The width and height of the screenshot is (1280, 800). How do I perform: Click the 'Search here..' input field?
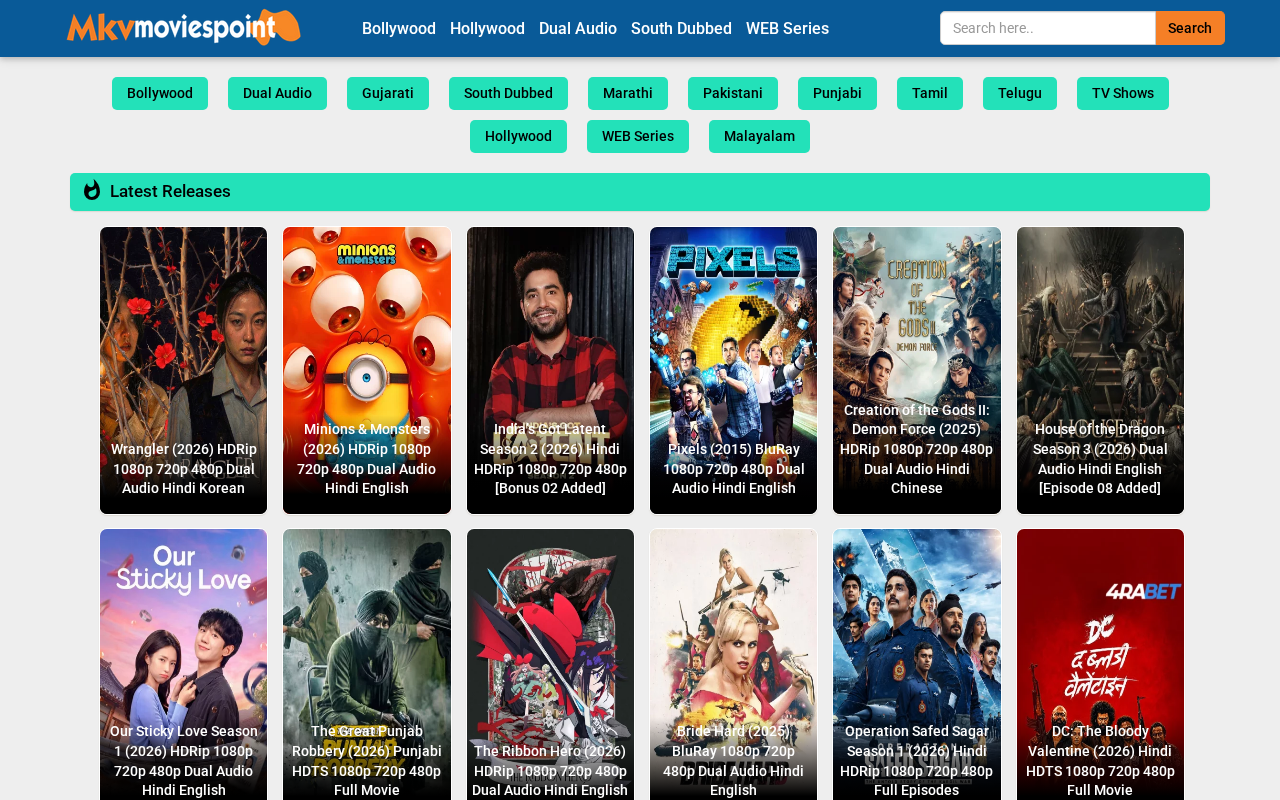pyautogui.click(x=1048, y=28)
